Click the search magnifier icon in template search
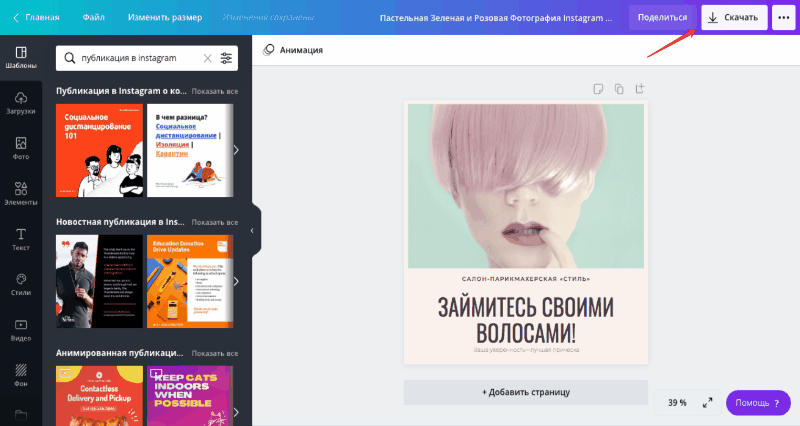This screenshot has width=800, height=426. (70, 58)
